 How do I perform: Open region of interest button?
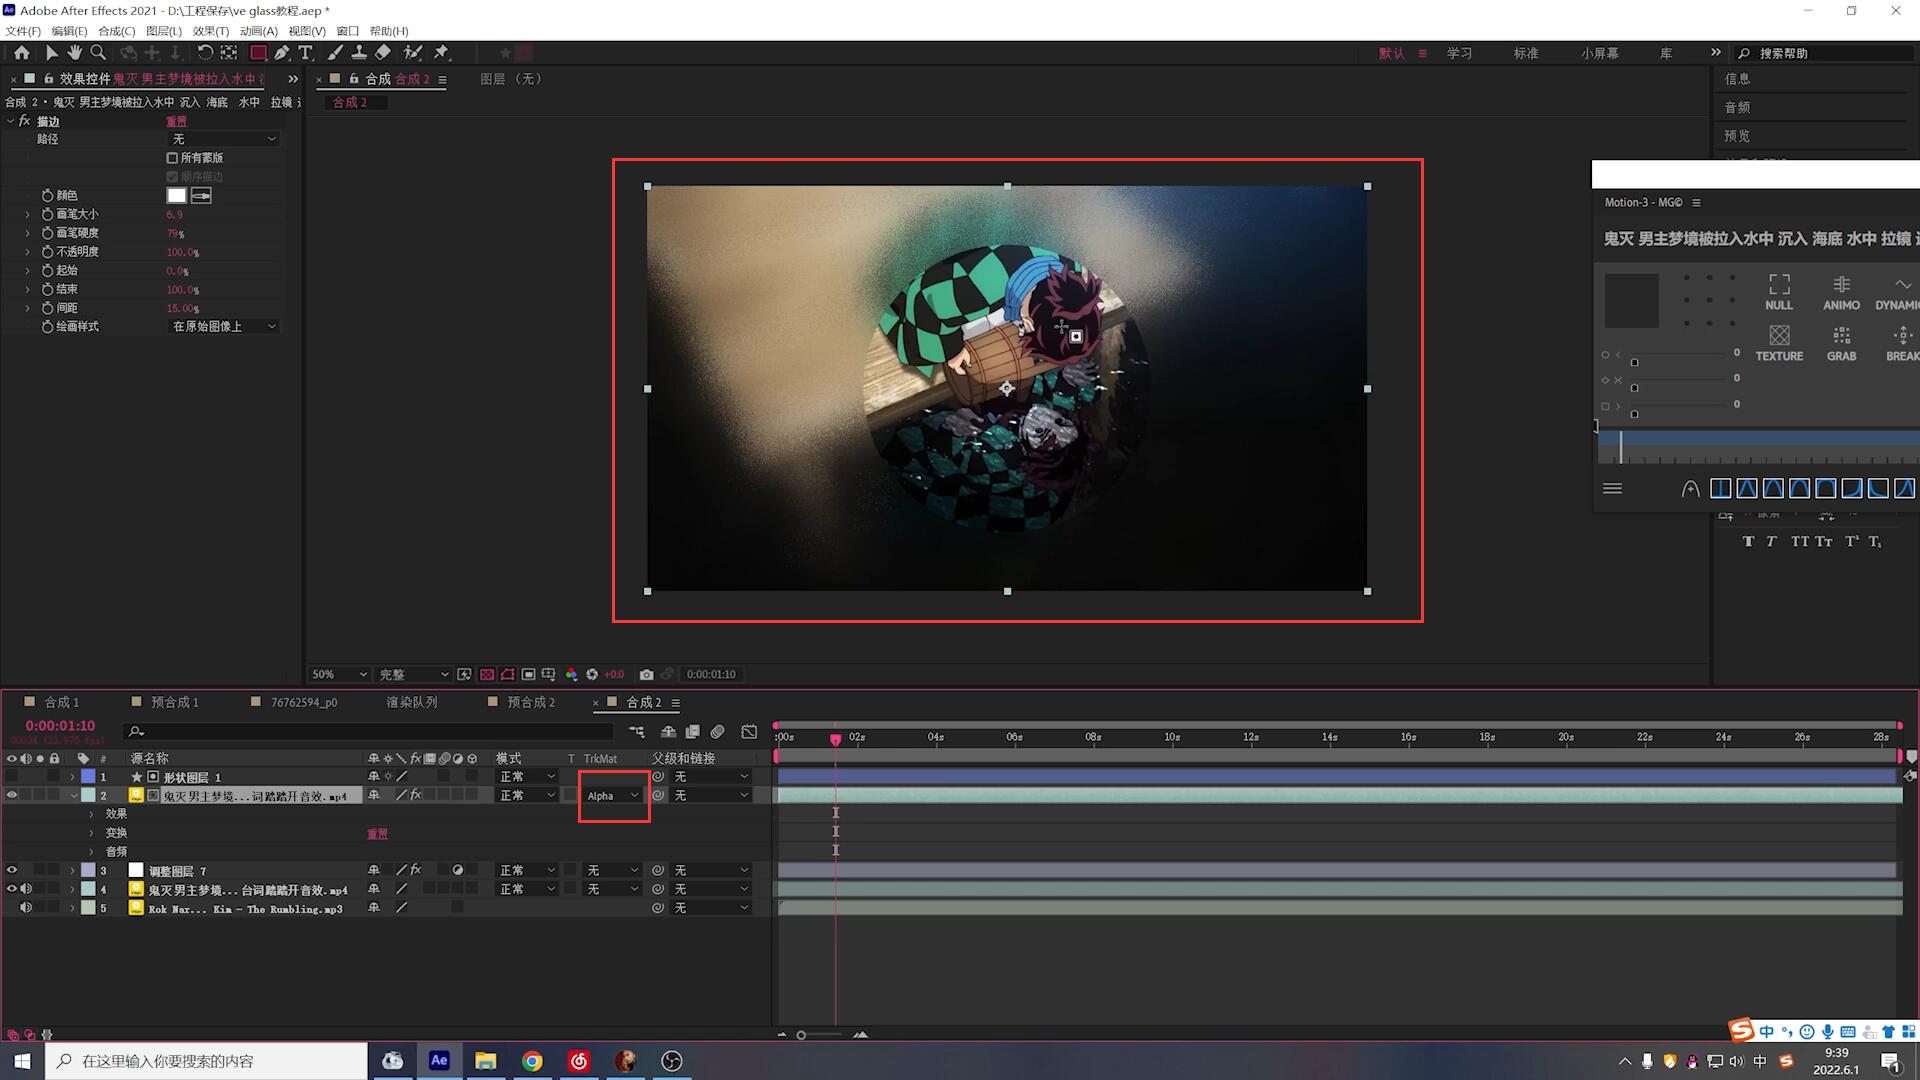pos(528,675)
